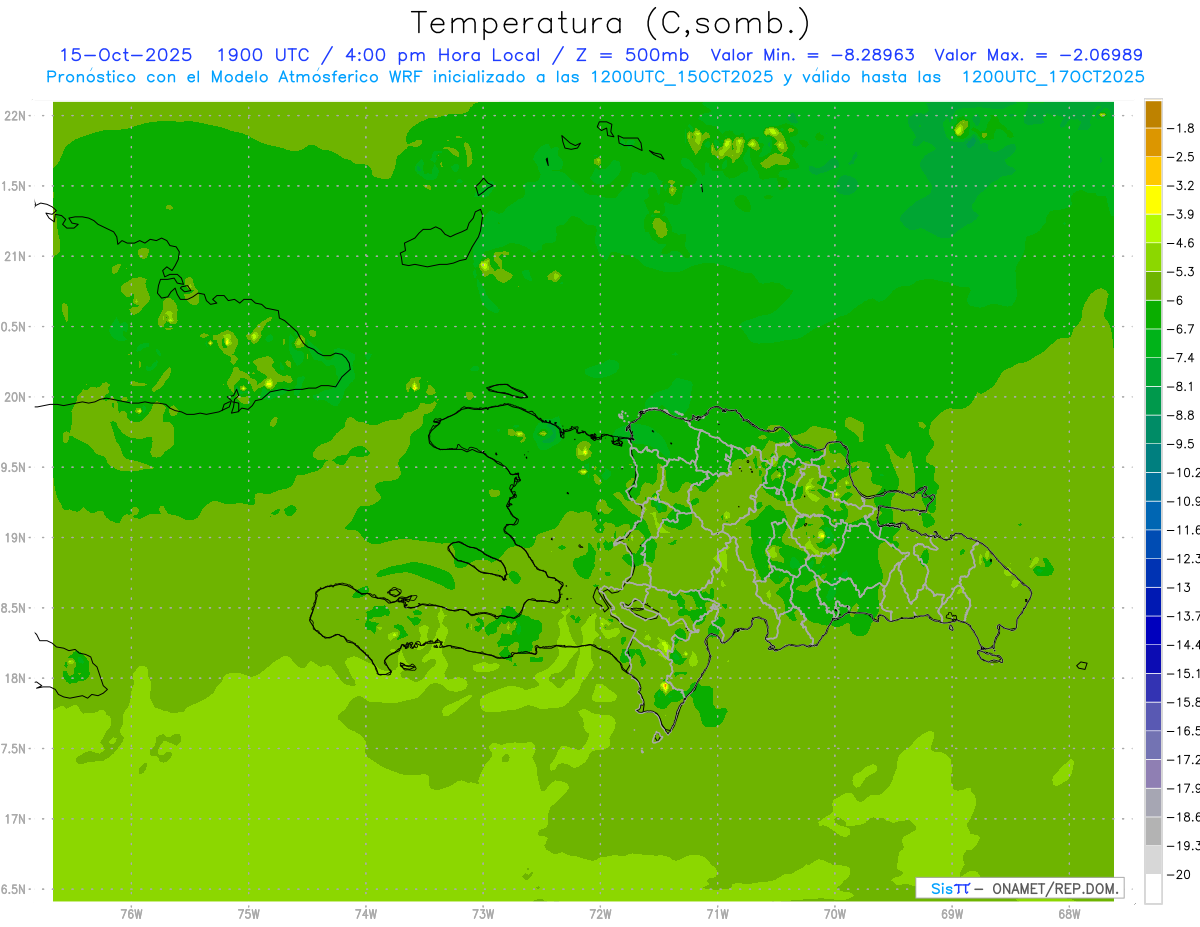The width and height of the screenshot is (1200, 927).
Task: Click the 18N latitude axis label
Action: point(16,678)
